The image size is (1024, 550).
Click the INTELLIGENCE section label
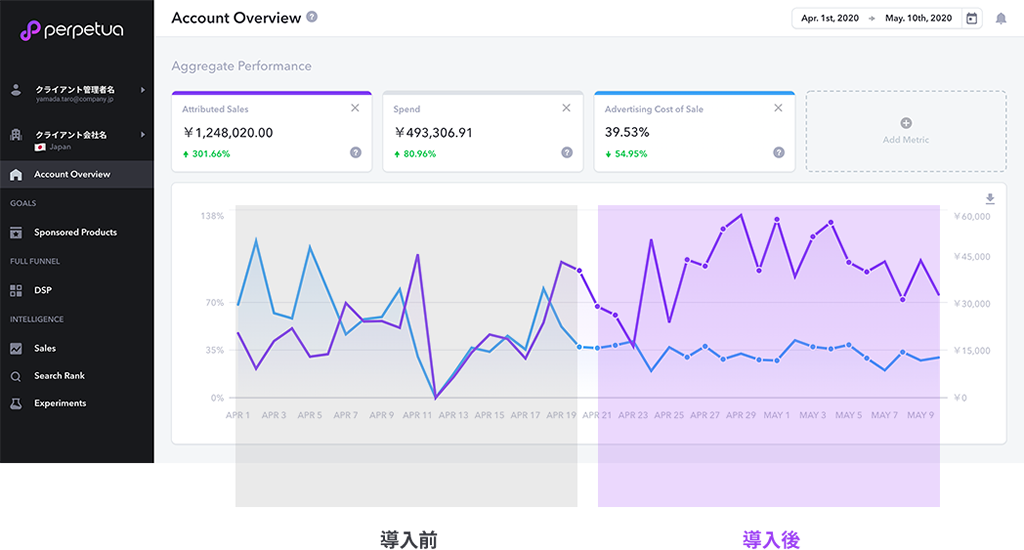pos(37,319)
